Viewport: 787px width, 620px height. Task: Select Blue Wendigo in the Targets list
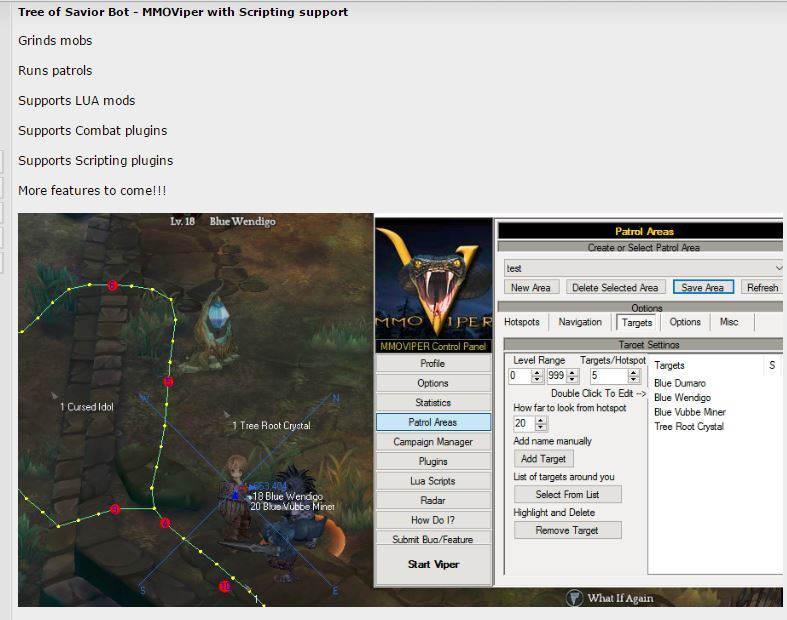coord(682,398)
